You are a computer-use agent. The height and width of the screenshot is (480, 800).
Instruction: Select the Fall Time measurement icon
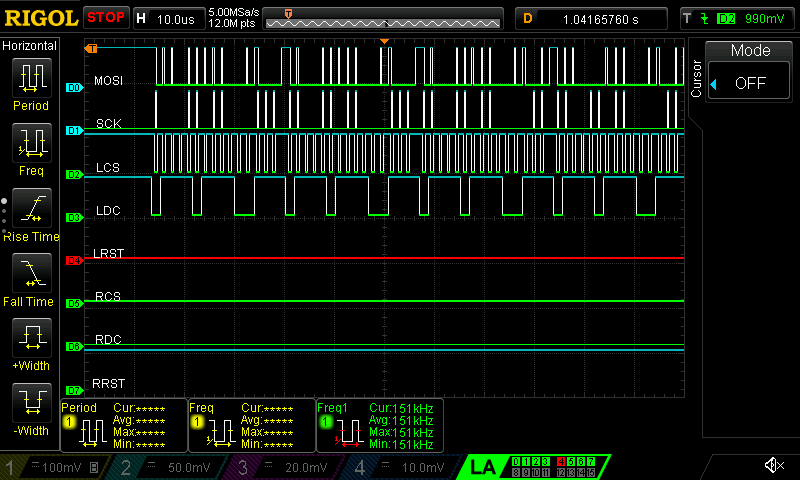pyautogui.click(x=31, y=273)
